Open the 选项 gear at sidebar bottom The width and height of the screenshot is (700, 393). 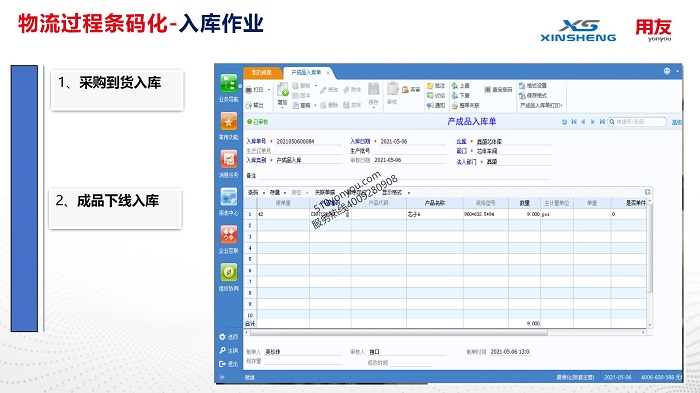(x=222, y=337)
